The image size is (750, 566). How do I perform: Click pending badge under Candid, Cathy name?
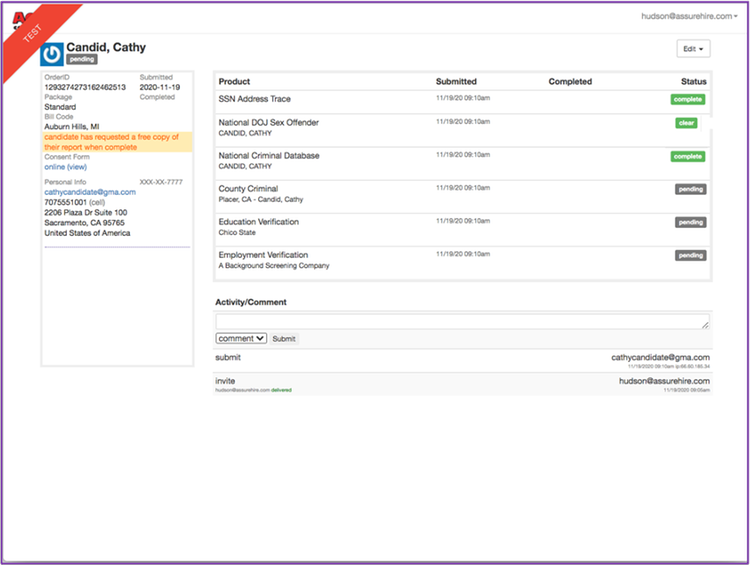click(82, 60)
